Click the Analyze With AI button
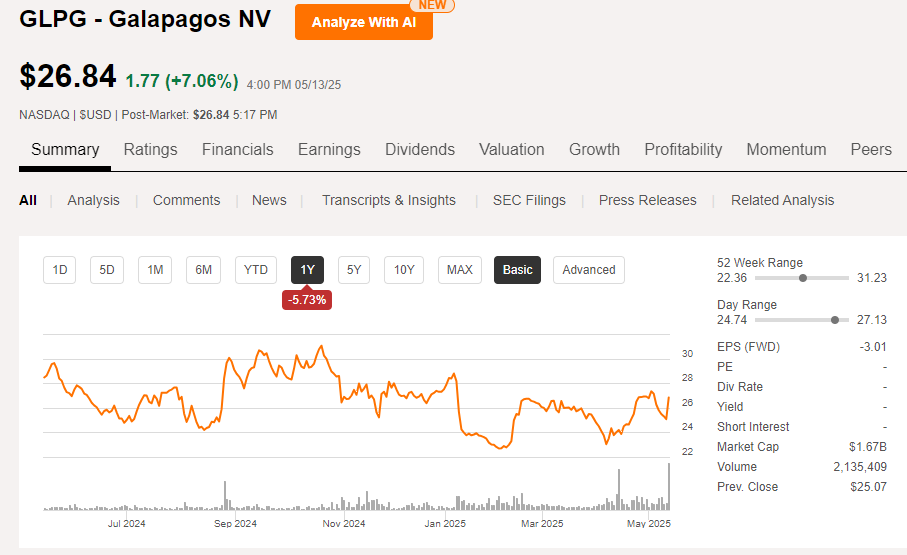The width and height of the screenshot is (907, 555). [364, 22]
